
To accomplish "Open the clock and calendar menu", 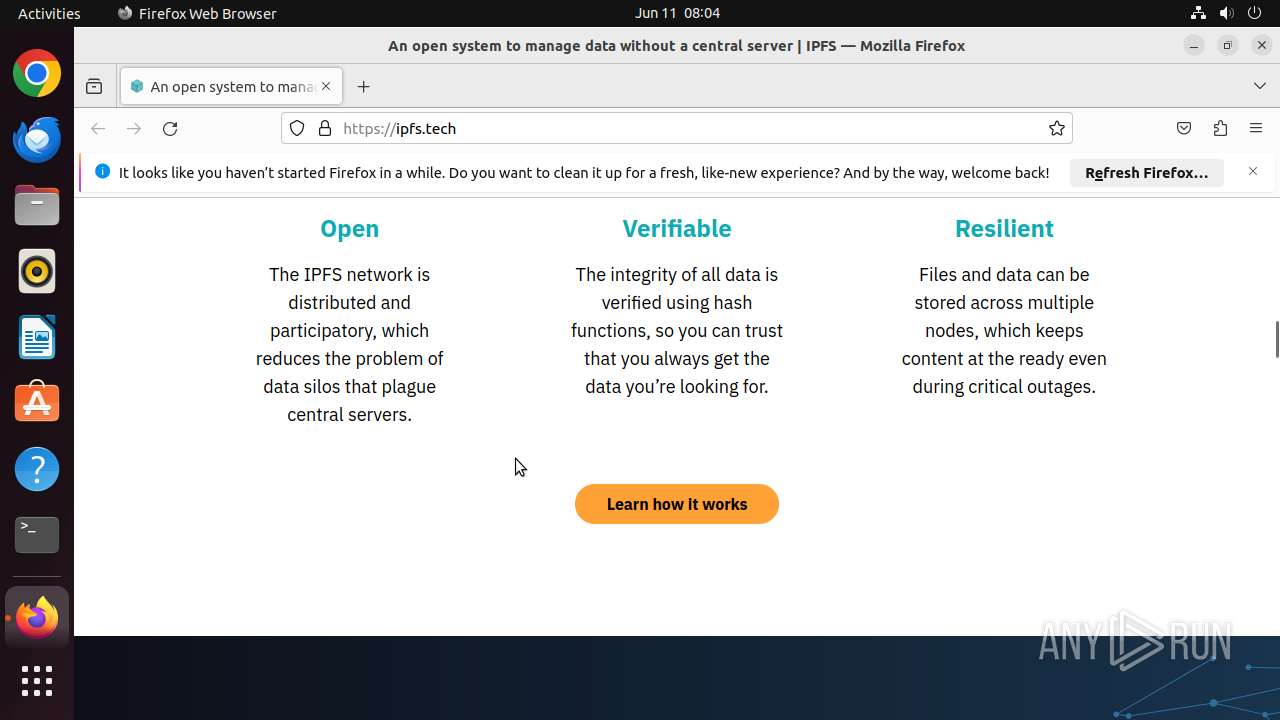I will click(677, 13).
